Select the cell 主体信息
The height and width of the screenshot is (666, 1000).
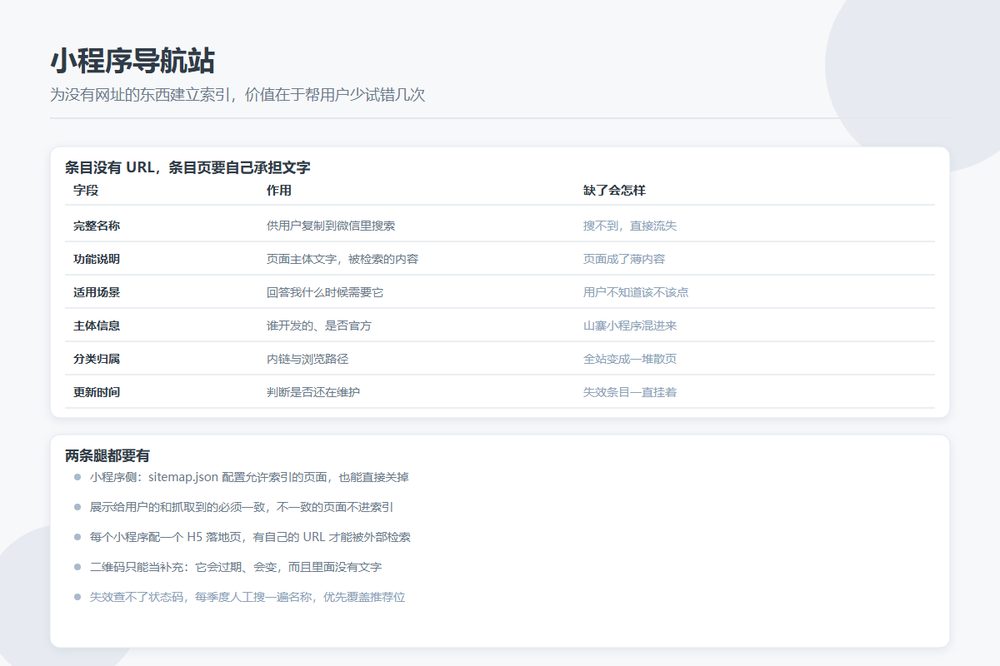tap(96, 325)
